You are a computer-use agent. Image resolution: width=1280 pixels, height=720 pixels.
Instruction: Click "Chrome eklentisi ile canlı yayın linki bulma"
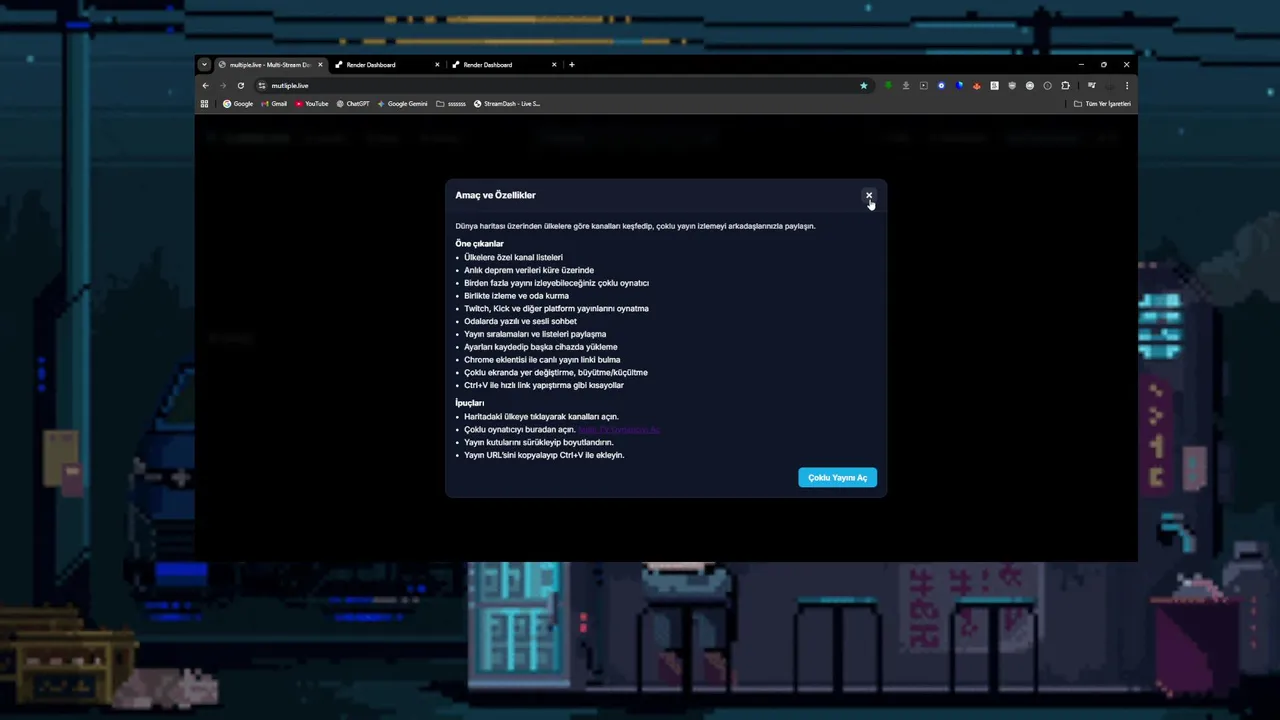point(542,360)
